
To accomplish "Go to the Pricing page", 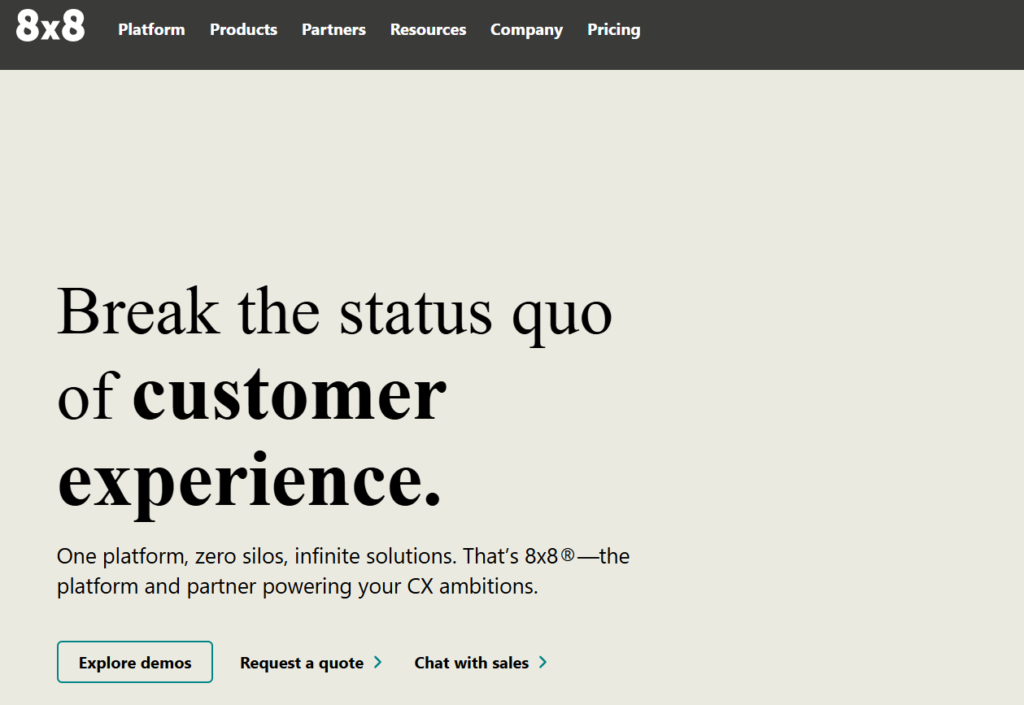I will point(613,30).
